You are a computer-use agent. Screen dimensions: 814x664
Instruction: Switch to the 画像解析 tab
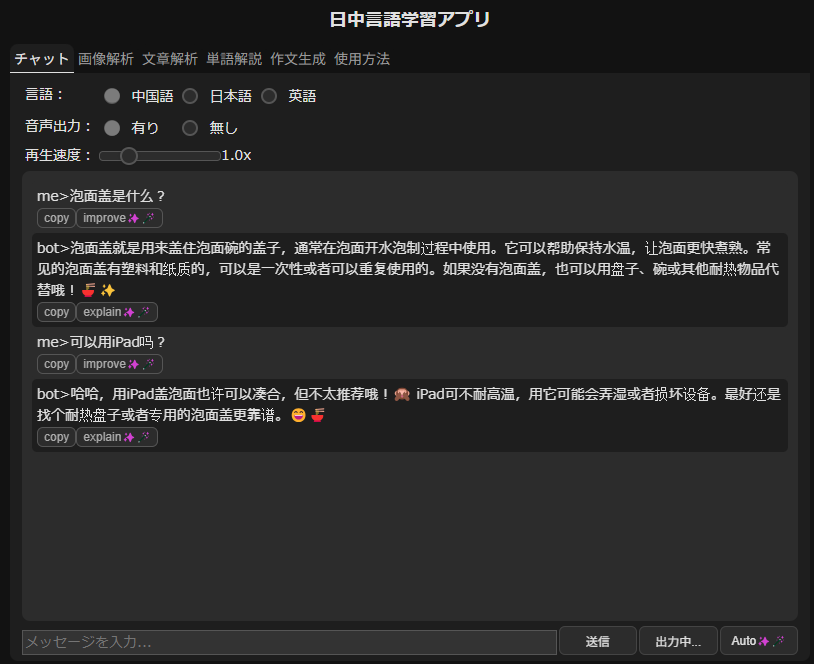tap(105, 59)
